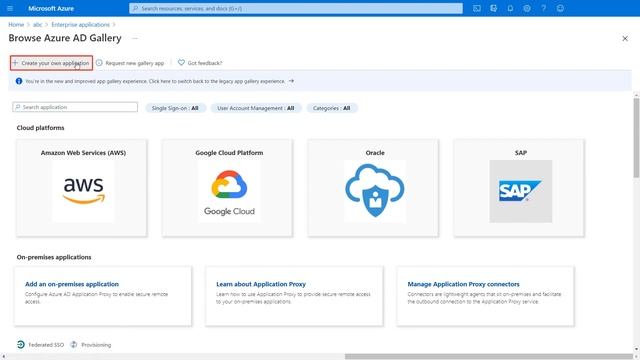Click the On-premises applications heading
Image resolution: width=640 pixels, height=360 pixels.
click(54, 257)
